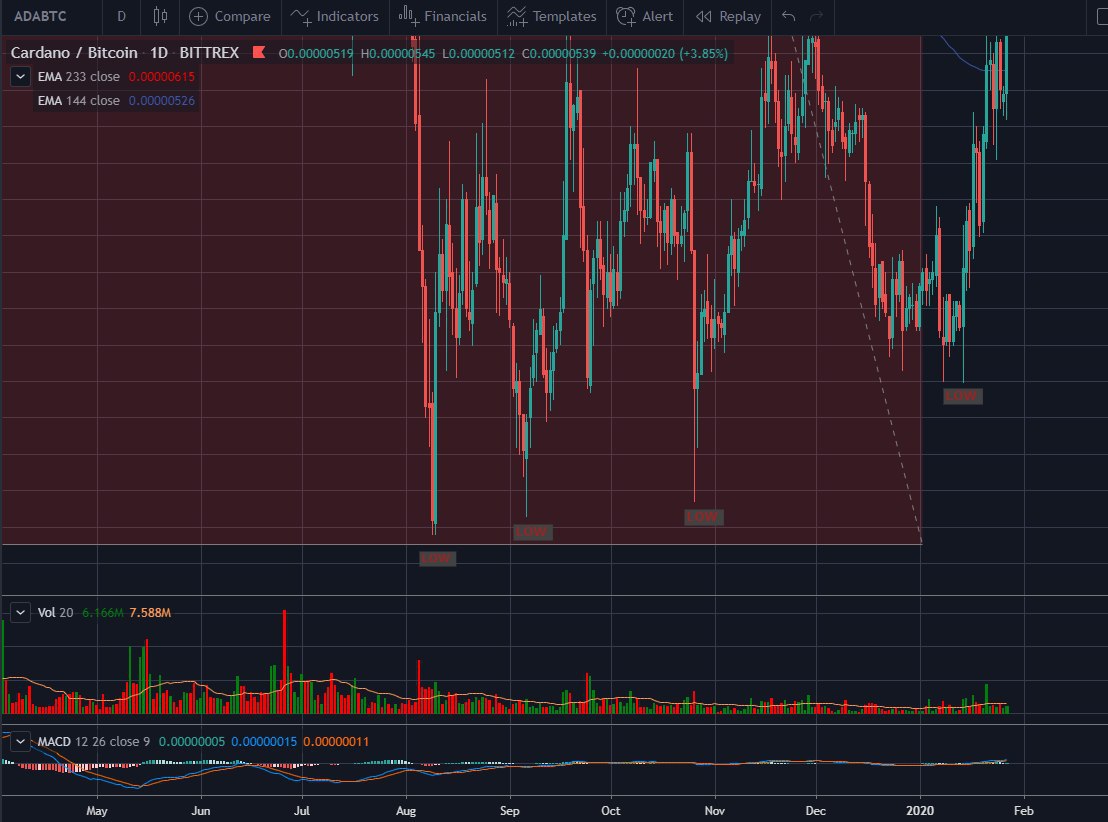Open the ADABTC symbol search field
This screenshot has width=1108, height=822.
click(x=40, y=16)
